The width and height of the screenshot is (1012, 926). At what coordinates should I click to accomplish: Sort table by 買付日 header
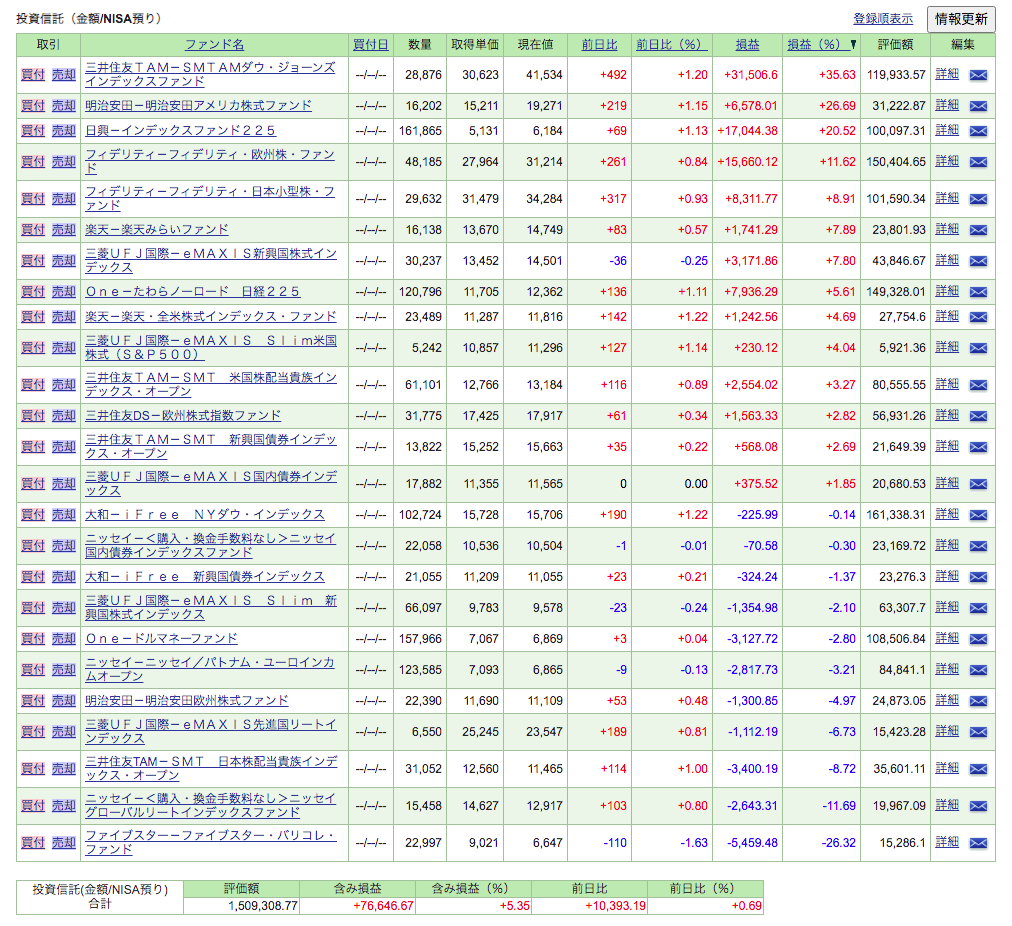click(x=370, y=45)
